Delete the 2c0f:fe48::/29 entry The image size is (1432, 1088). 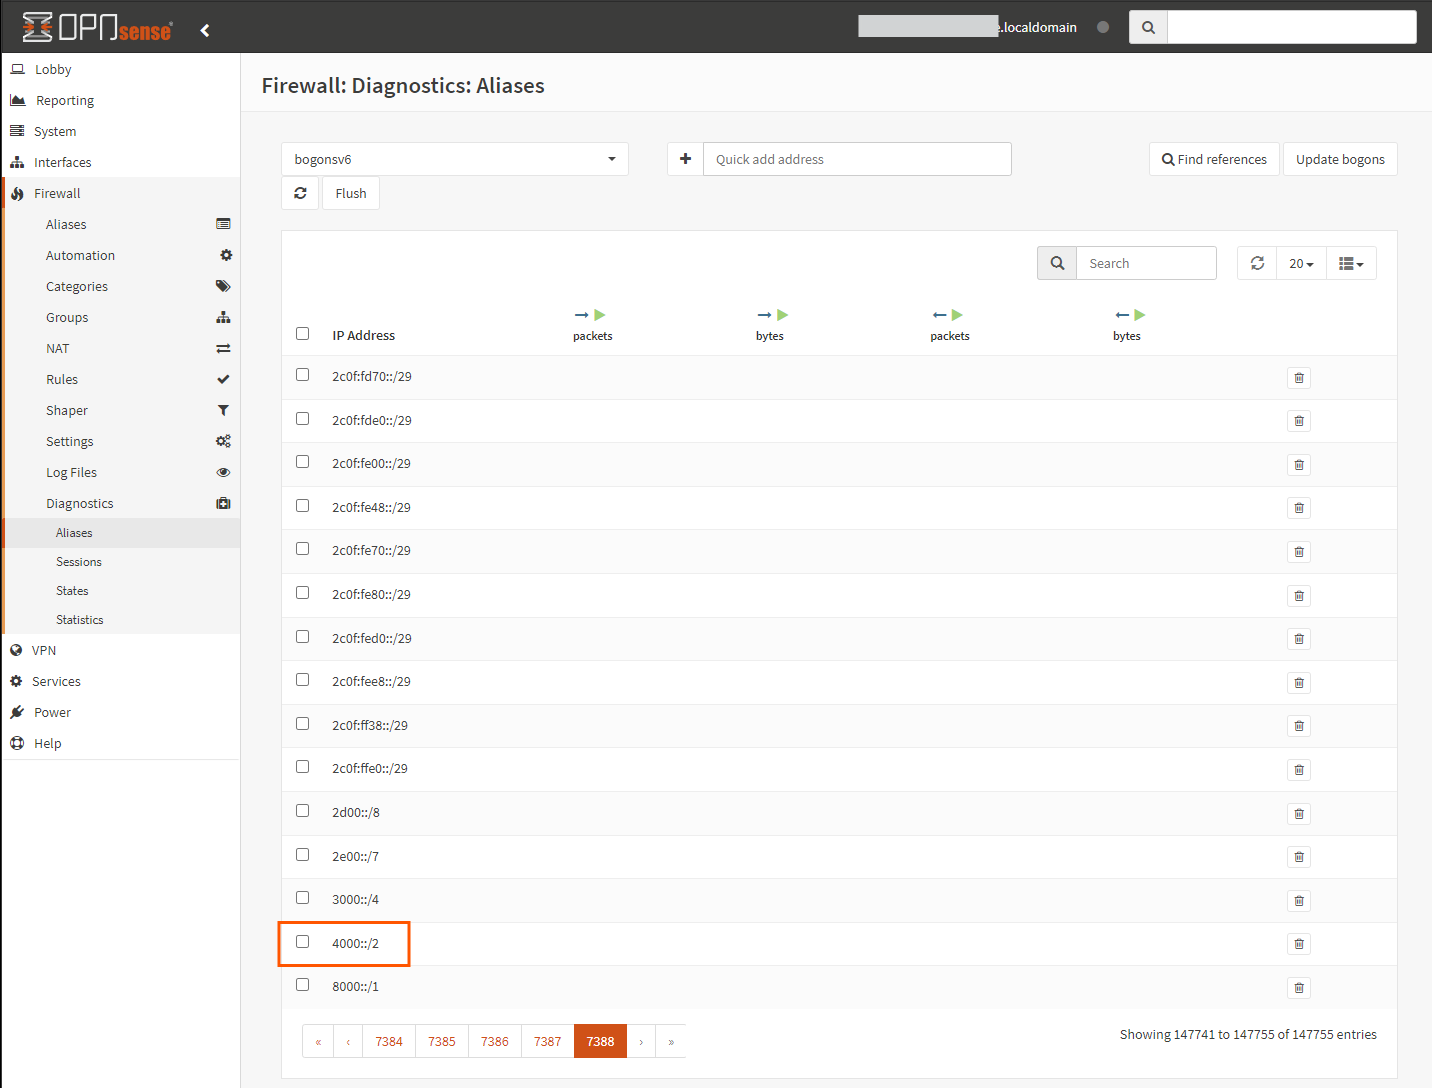point(1299,508)
